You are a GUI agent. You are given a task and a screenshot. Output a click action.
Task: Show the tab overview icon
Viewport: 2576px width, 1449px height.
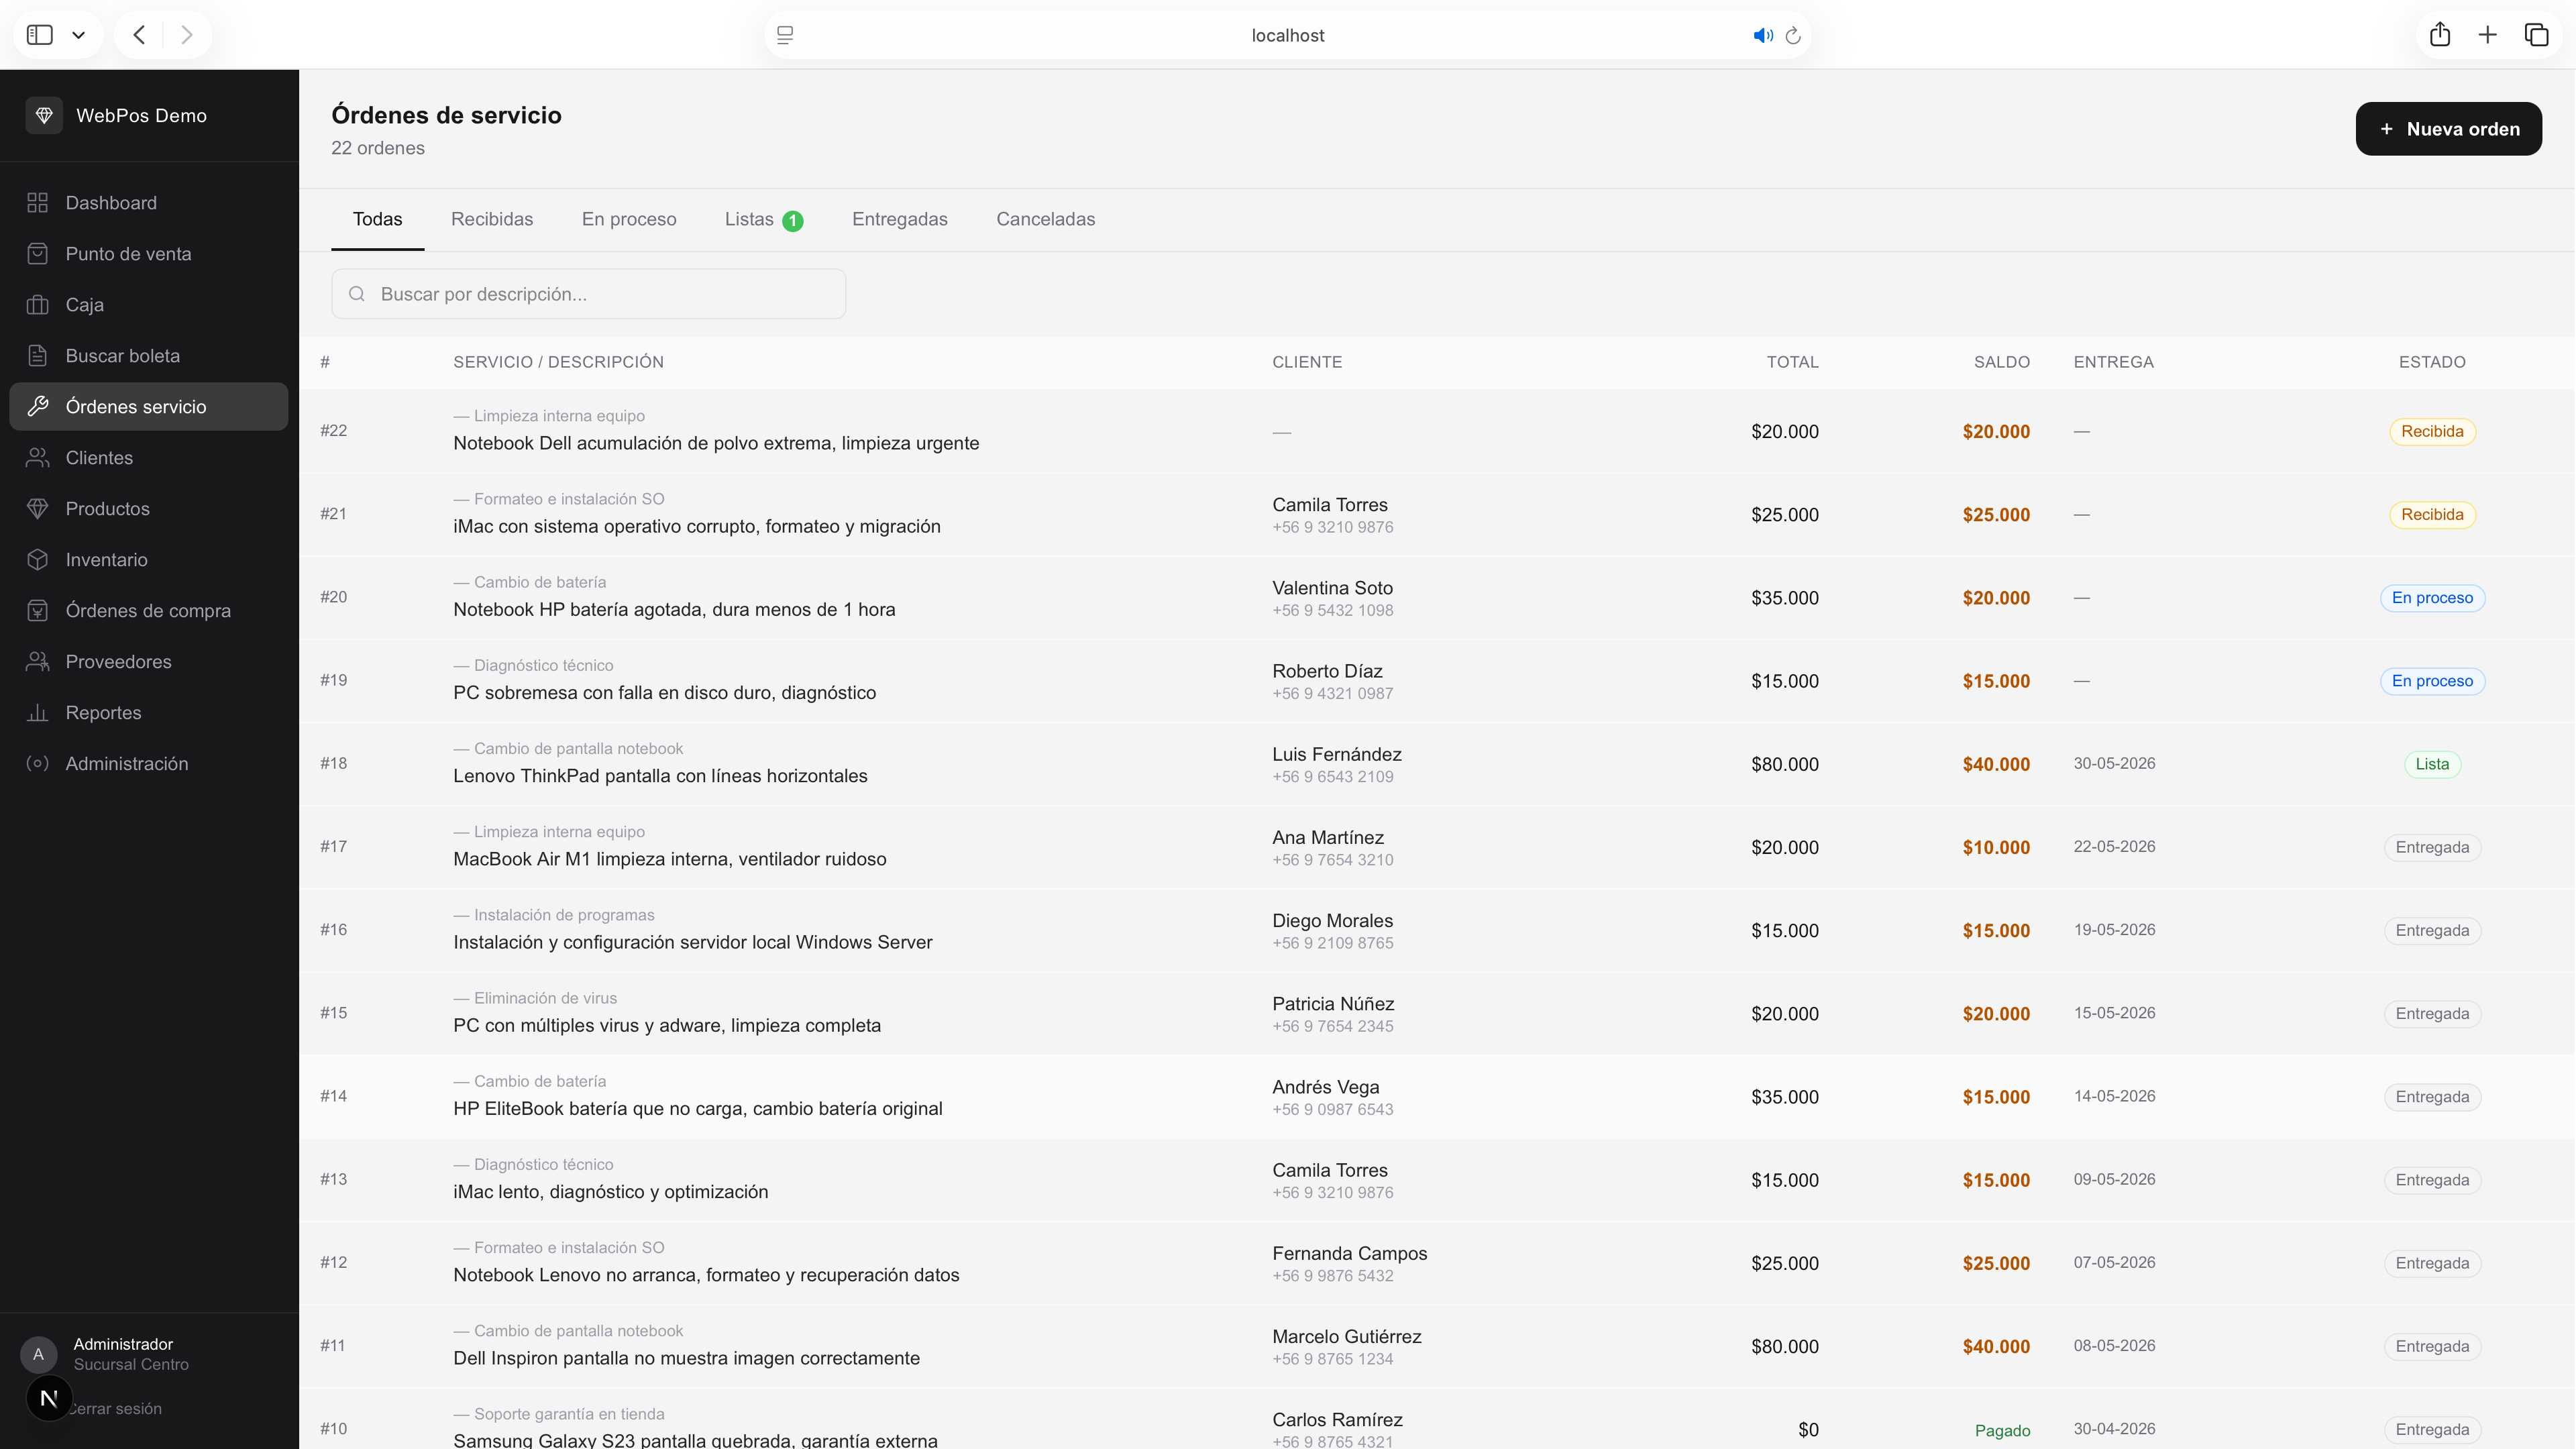2537,35
